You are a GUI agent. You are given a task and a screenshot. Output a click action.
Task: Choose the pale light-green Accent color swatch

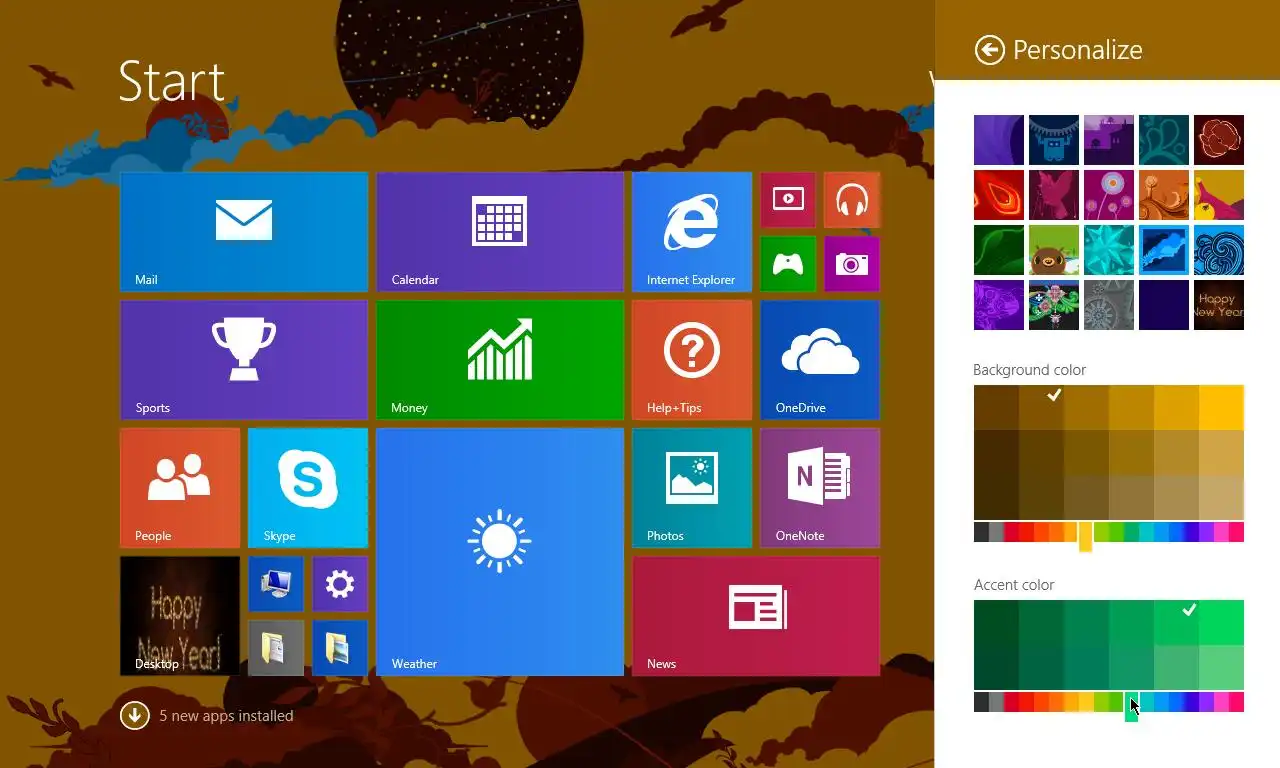[x=1221, y=667]
